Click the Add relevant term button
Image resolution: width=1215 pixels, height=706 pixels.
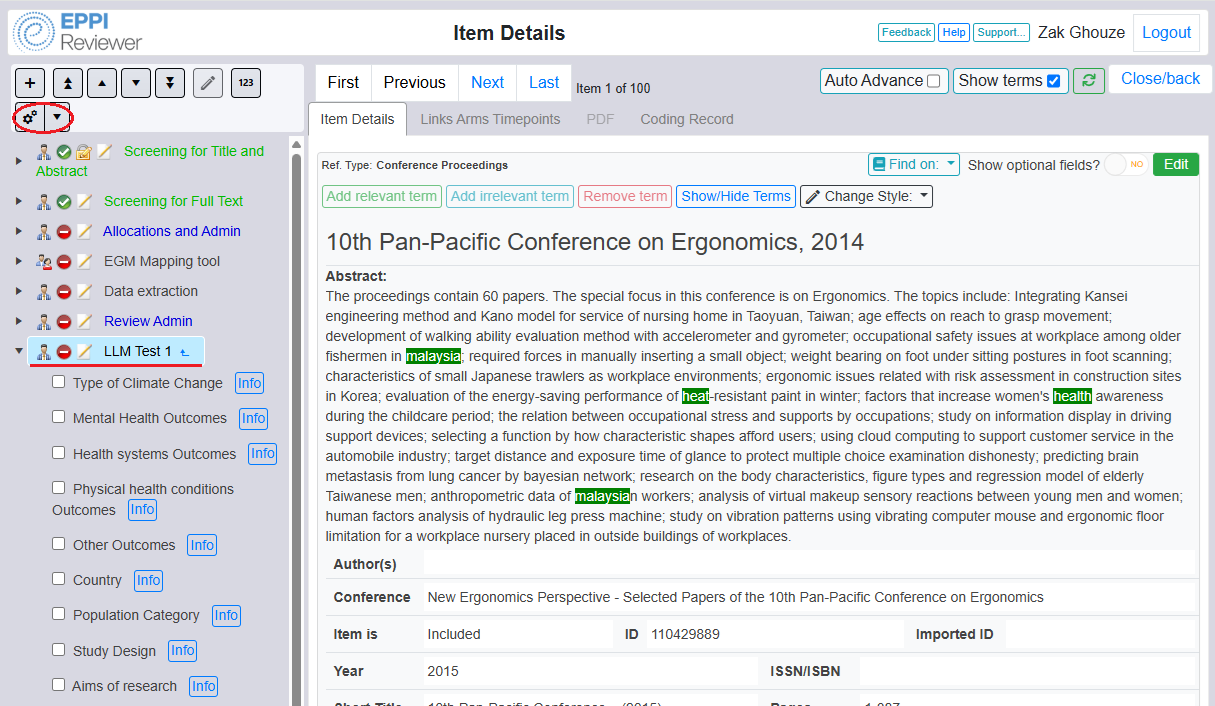[x=382, y=196]
